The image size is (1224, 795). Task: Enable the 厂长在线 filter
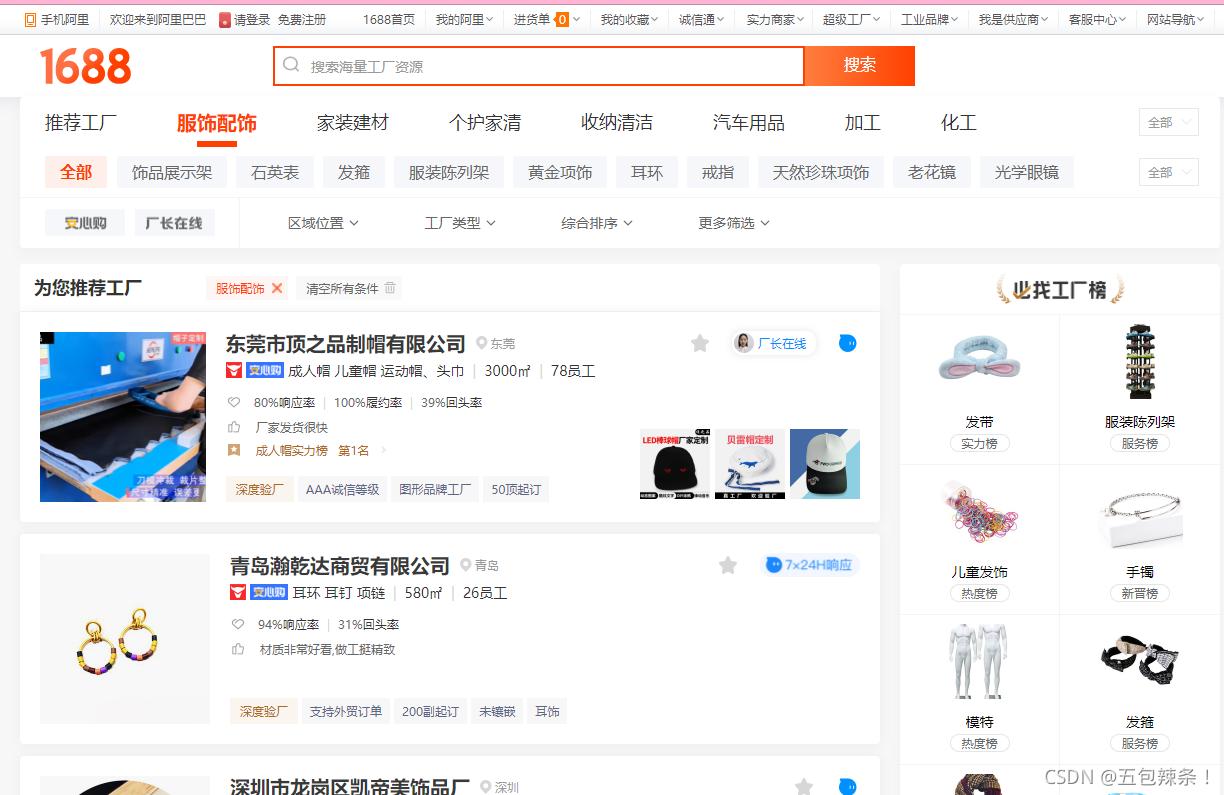pyautogui.click(x=173, y=222)
